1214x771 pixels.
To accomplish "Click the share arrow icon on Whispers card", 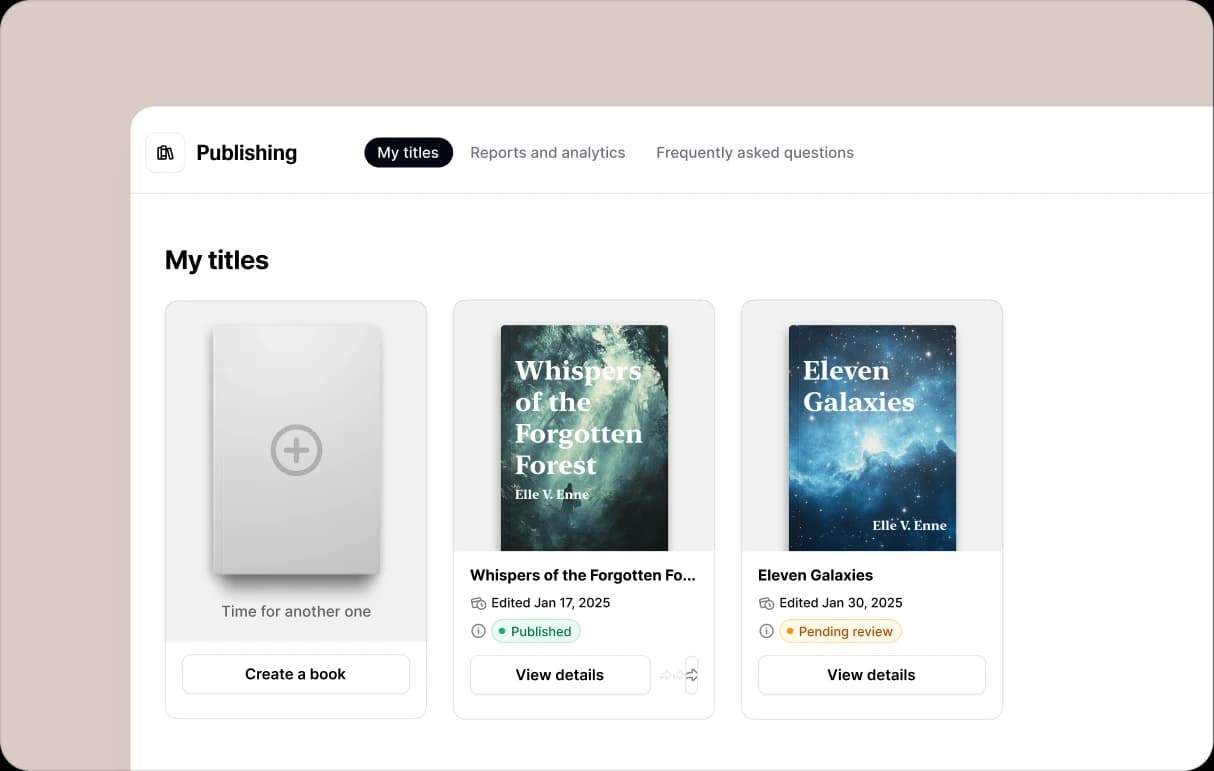I will pyautogui.click(x=691, y=675).
